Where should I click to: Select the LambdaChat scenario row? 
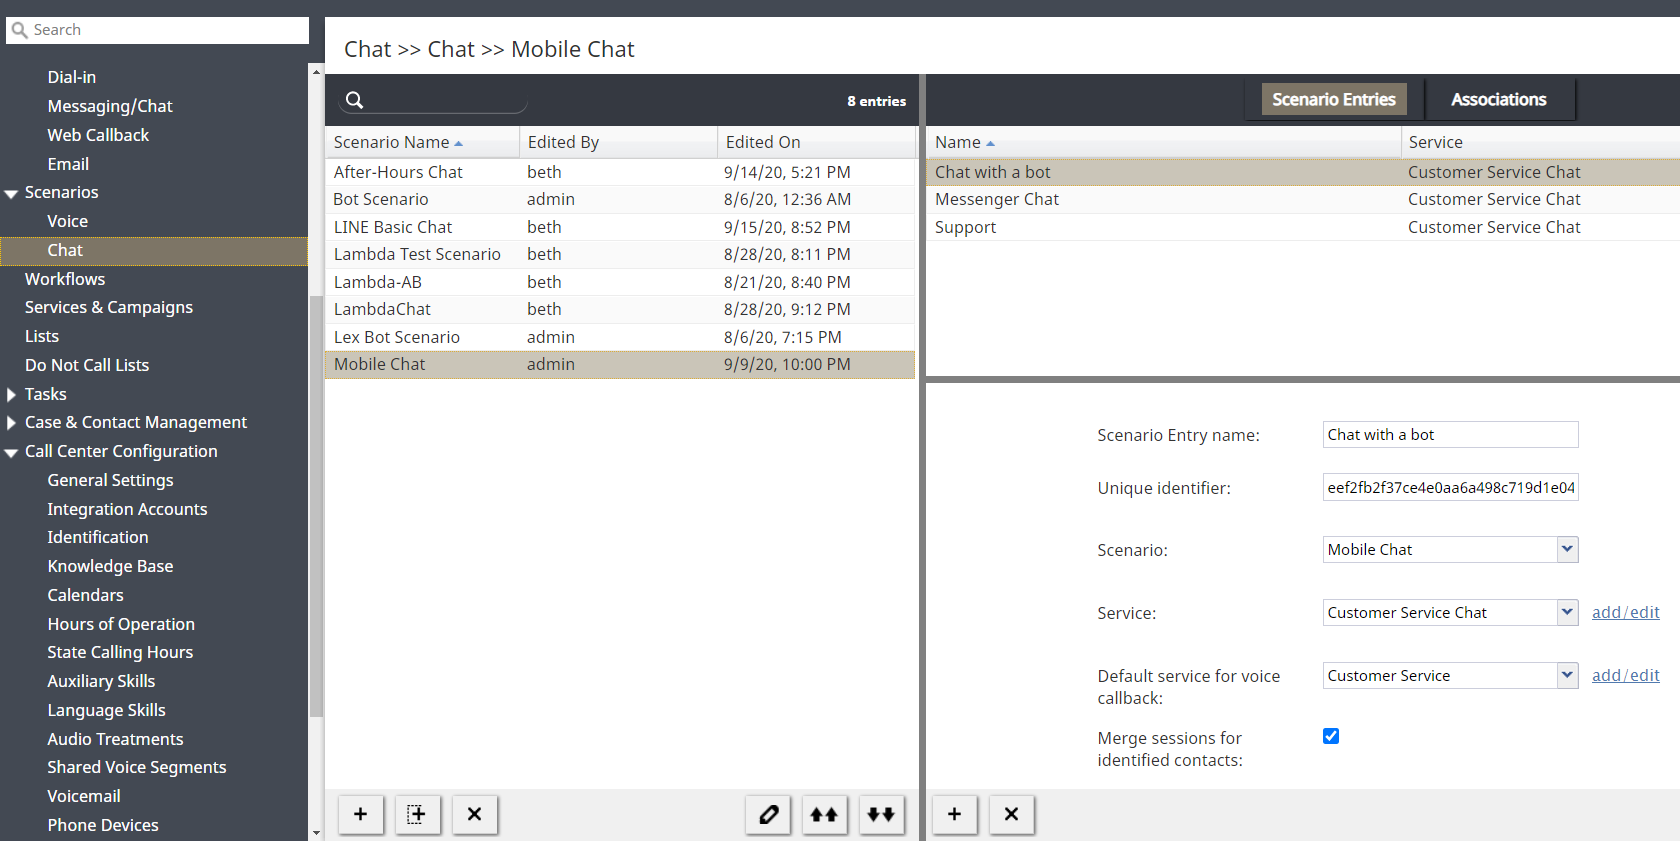tap(620, 309)
